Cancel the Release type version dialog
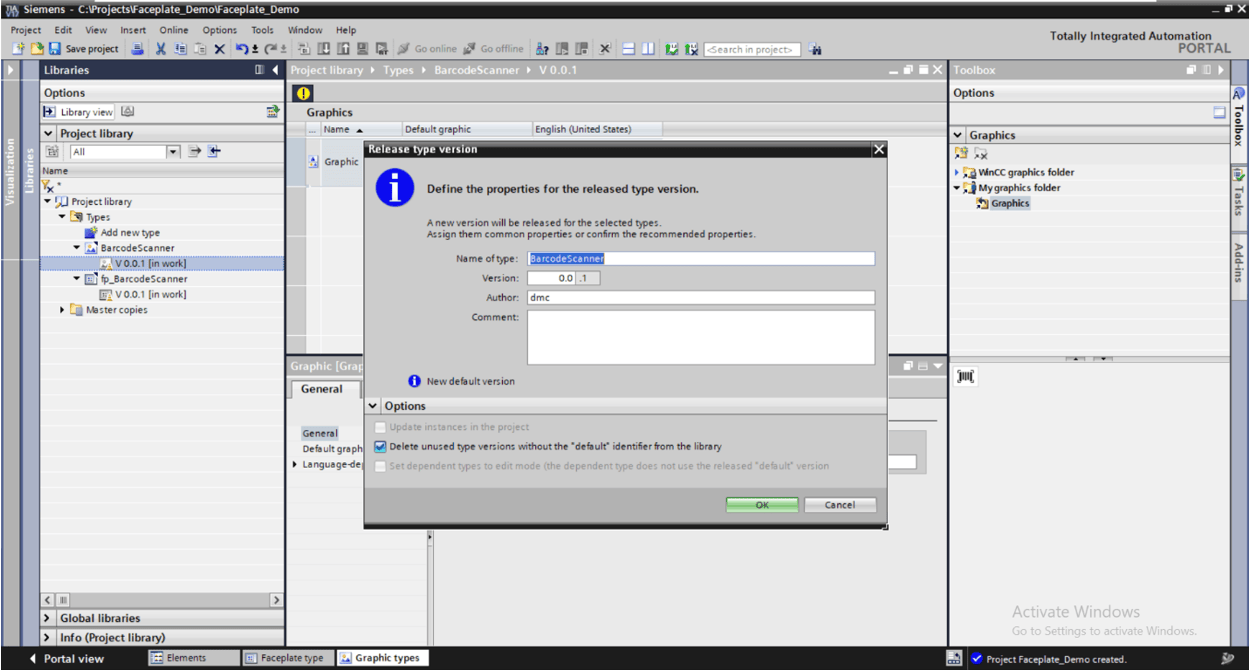Image resolution: width=1251 pixels, height=671 pixels. coord(840,505)
